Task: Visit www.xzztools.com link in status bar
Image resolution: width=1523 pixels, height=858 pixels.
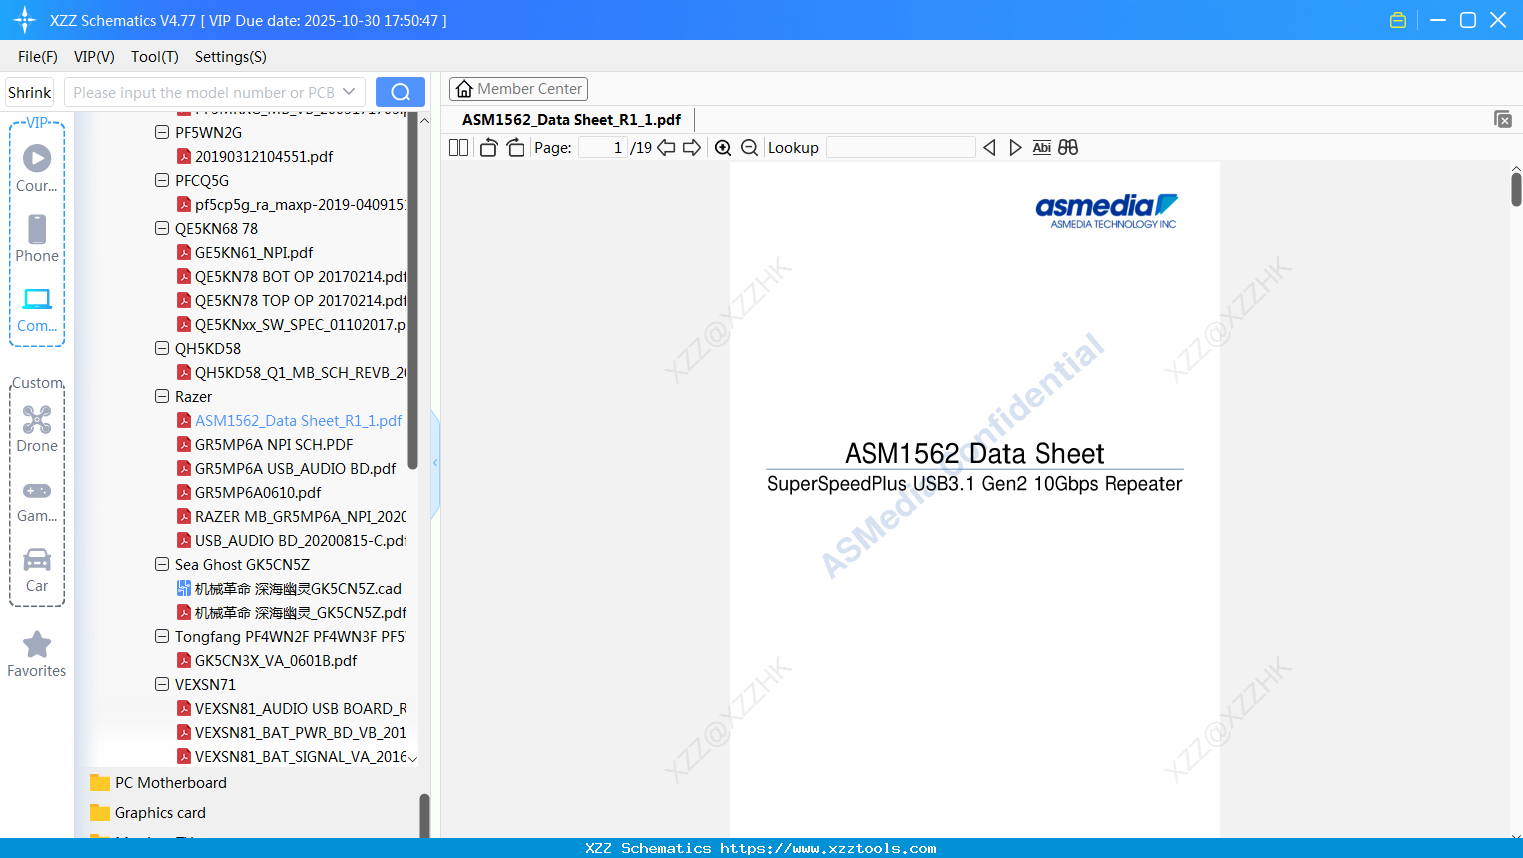Action: tap(828, 848)
